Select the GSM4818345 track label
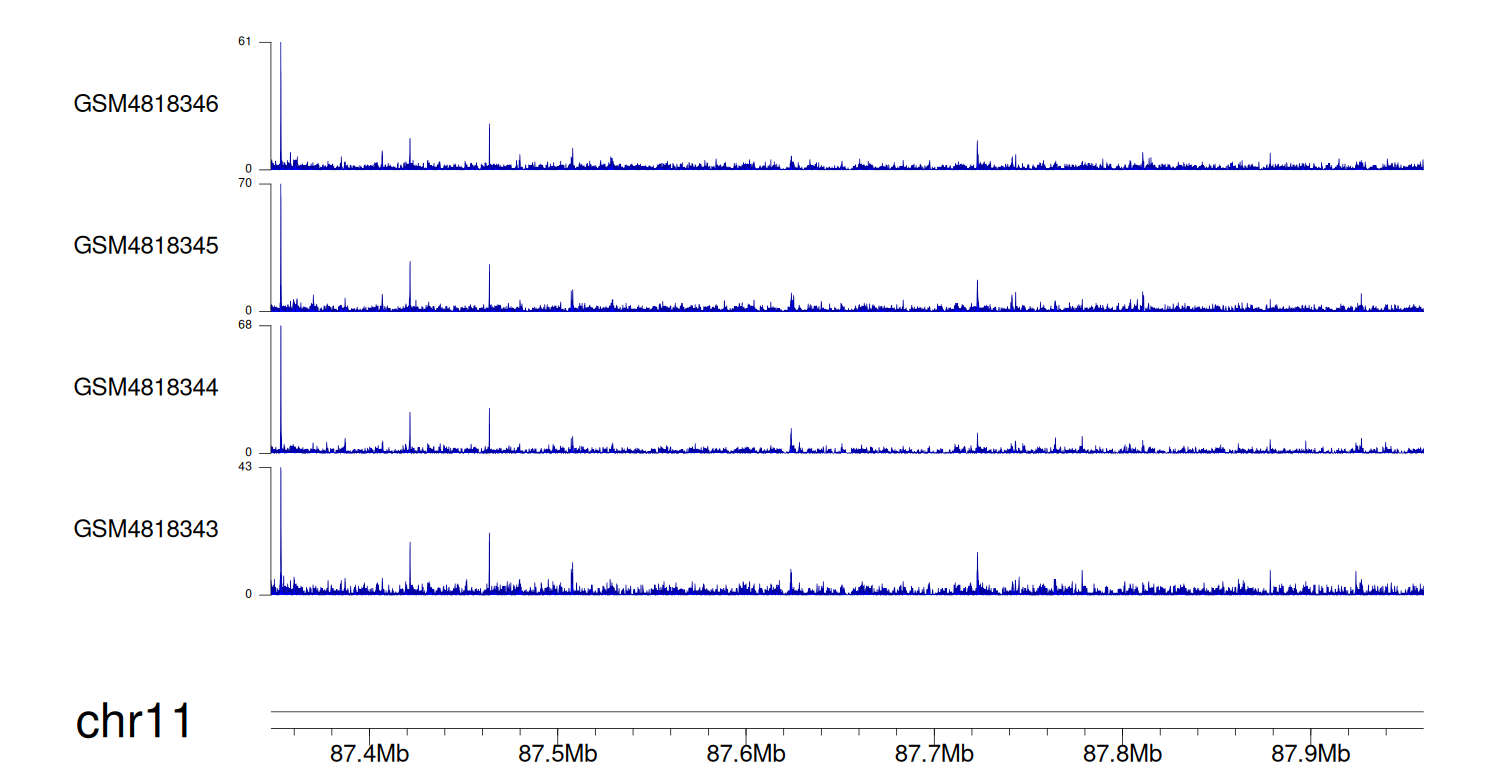 [x=146, y=245]
